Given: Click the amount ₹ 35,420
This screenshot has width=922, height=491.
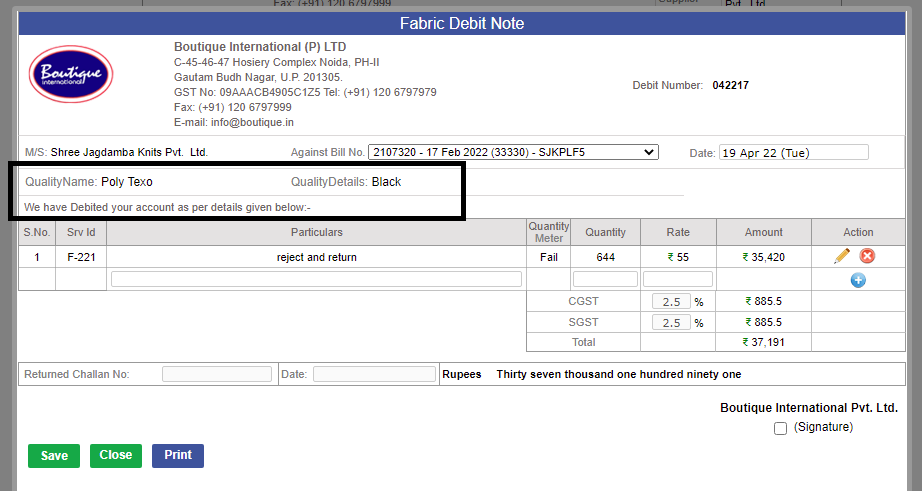Looking at the screenshot, I should point(764,257).
